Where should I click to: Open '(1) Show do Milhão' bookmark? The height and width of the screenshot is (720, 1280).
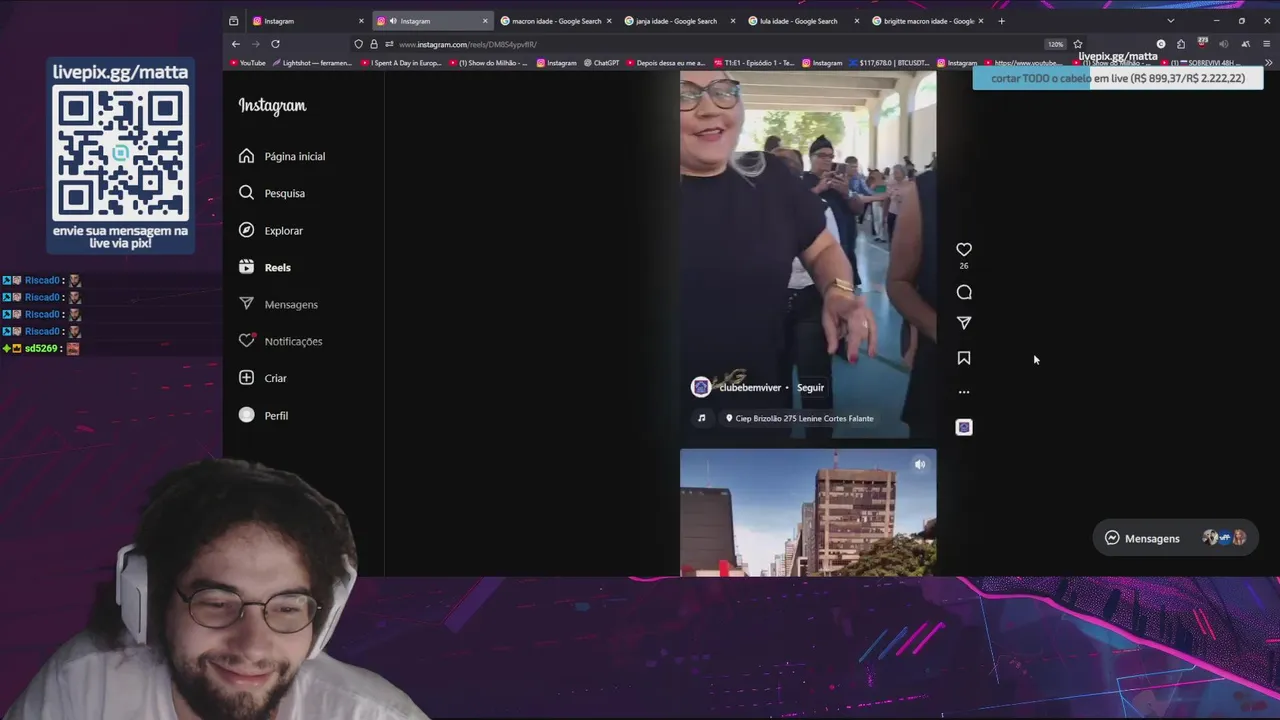[x=488, y=63]
